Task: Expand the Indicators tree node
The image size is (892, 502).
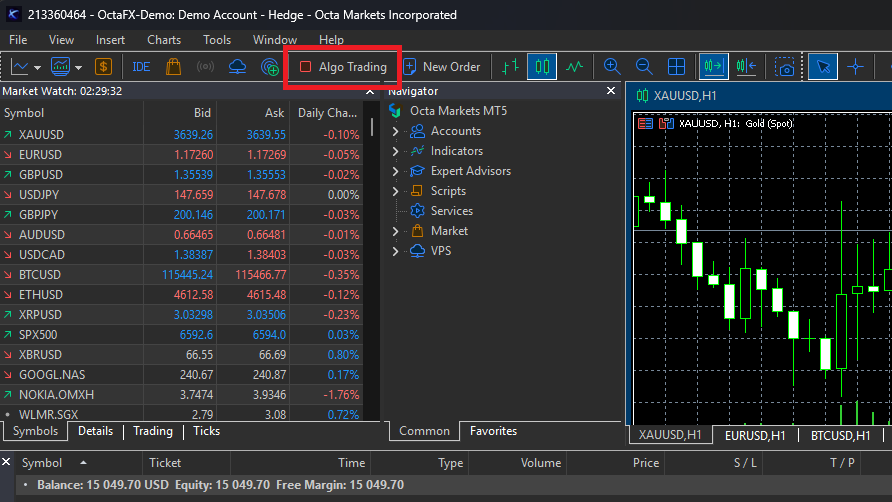Action: pyautogui.click(x=395, y=151)
